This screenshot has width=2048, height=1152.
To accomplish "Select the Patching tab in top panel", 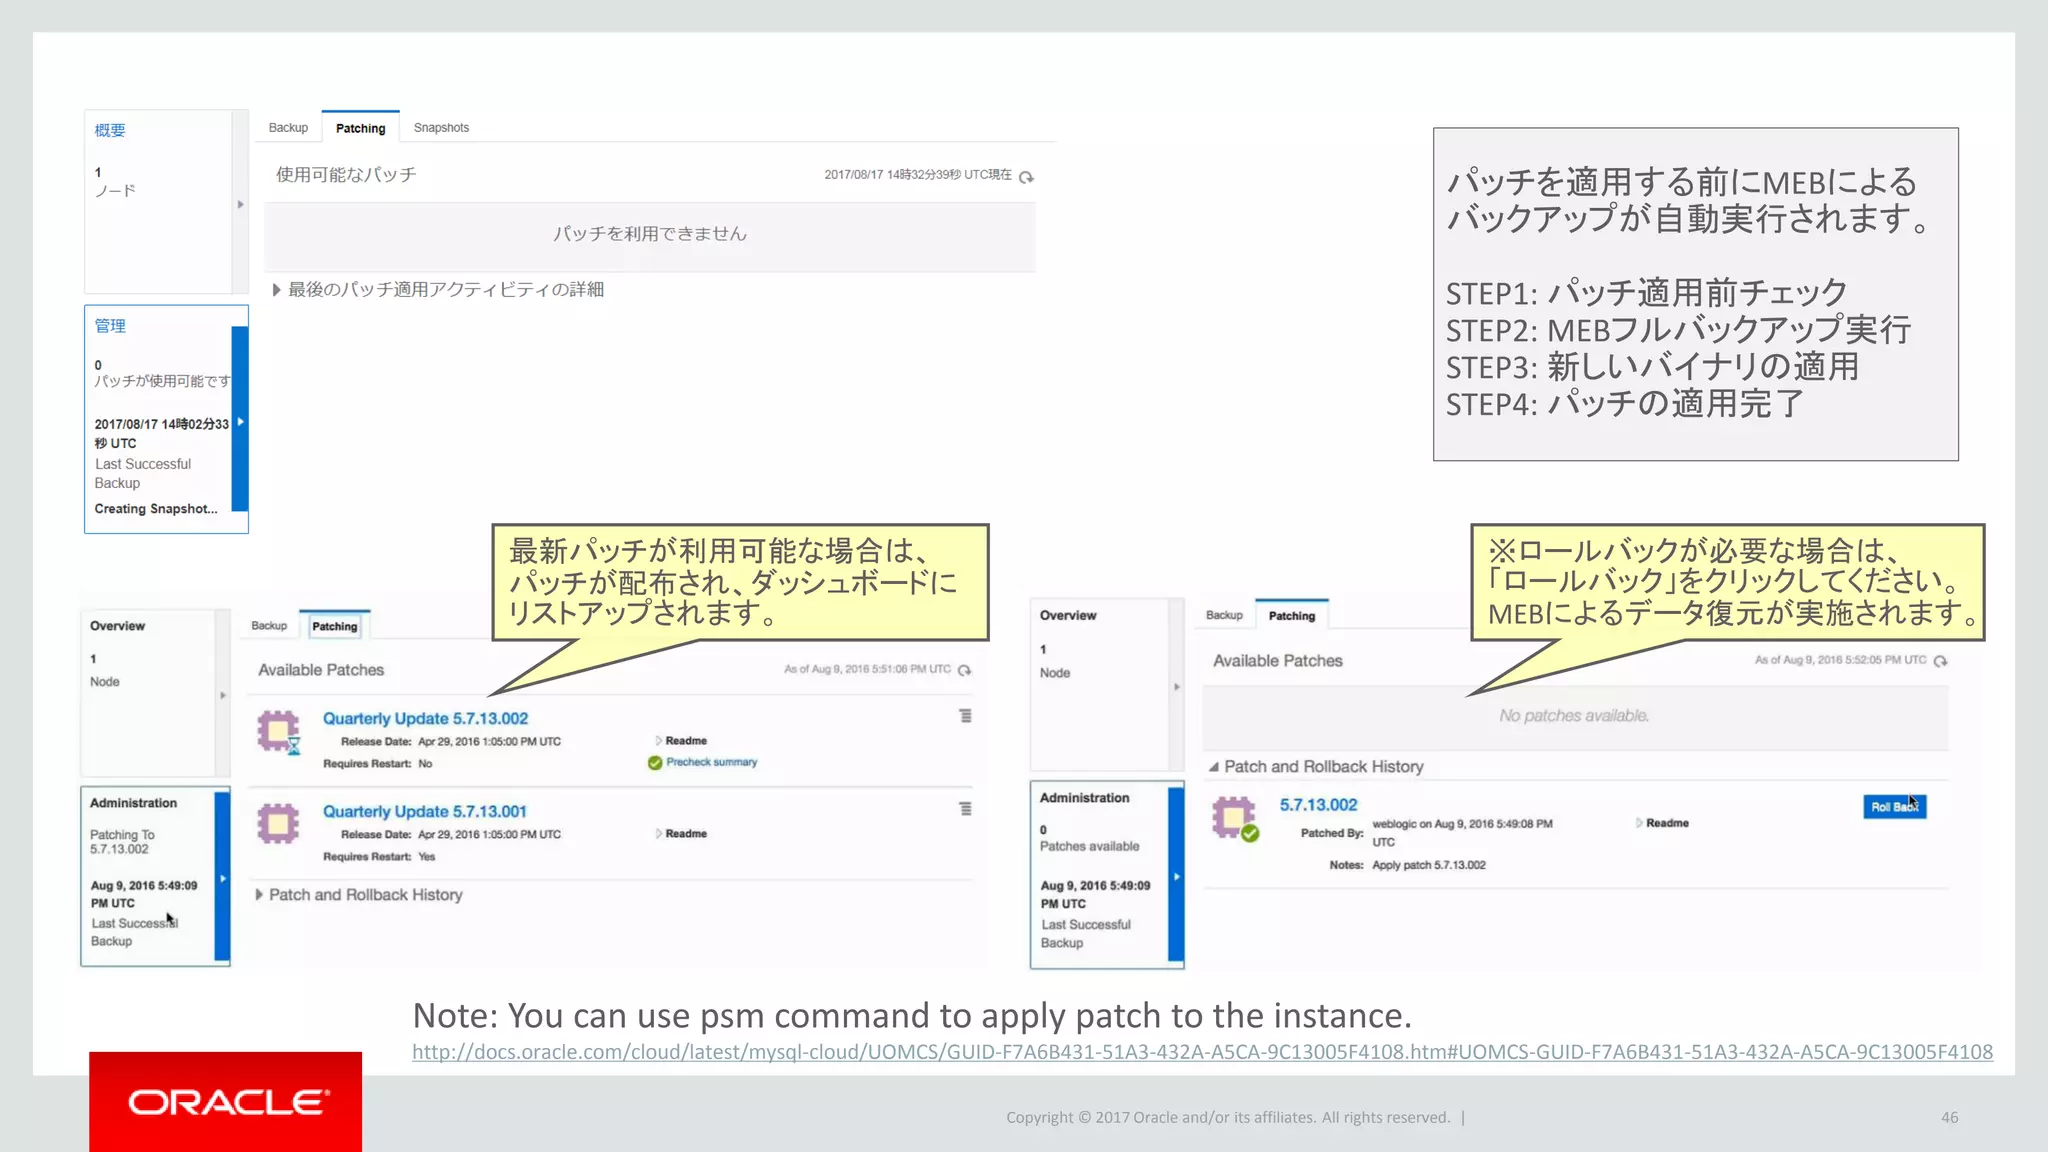I will [360, 128].
